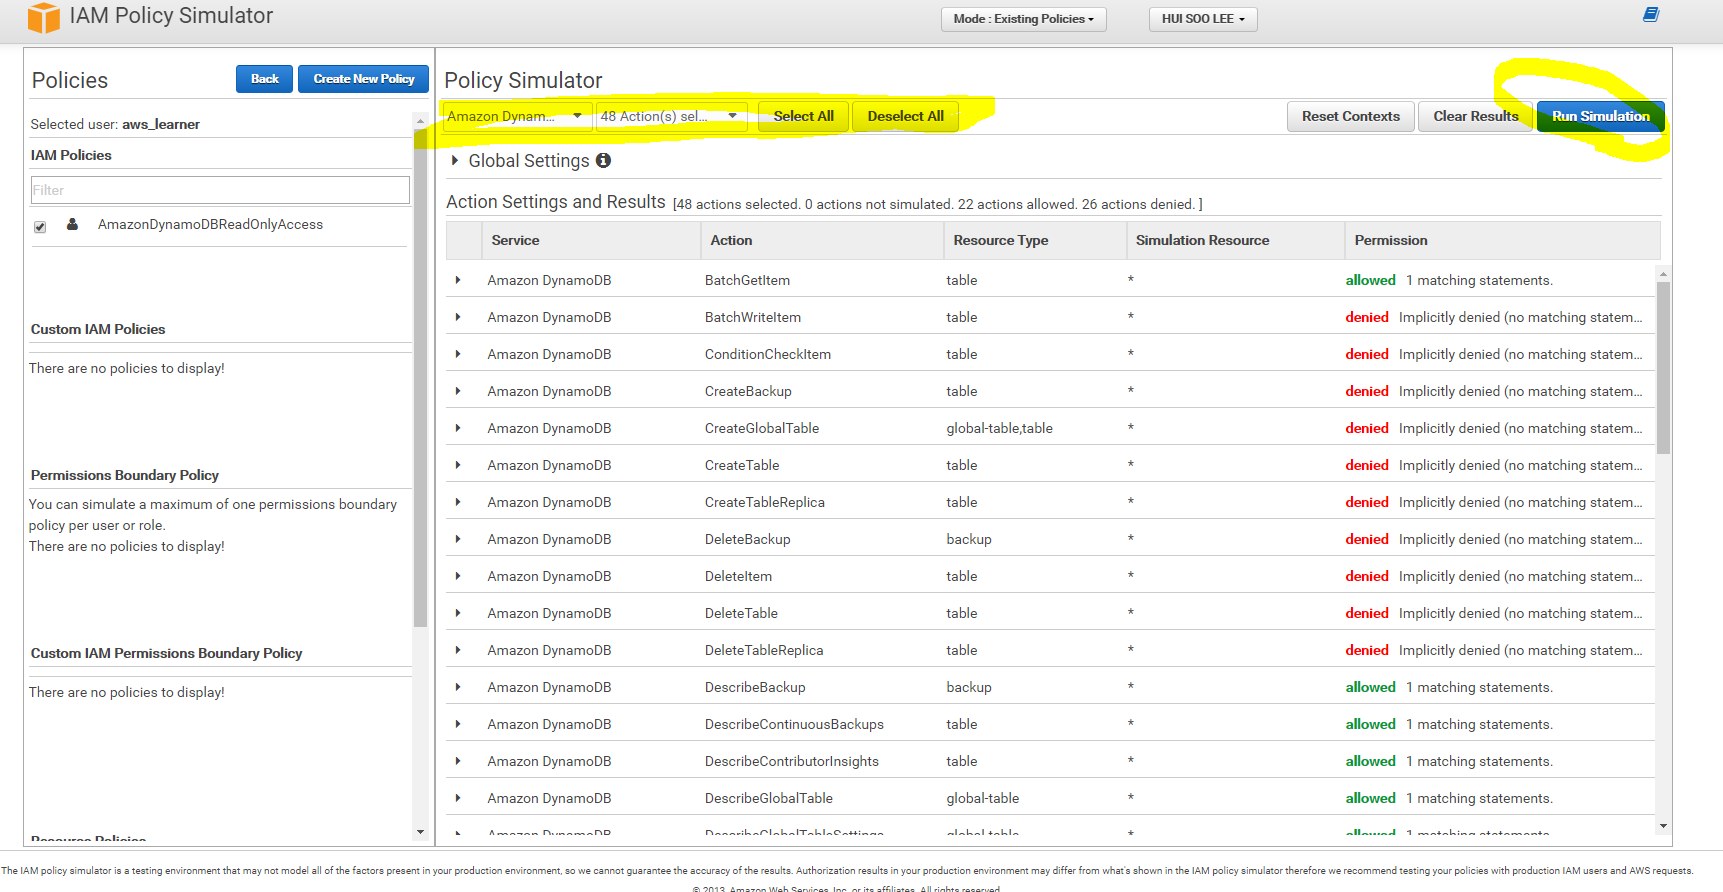Open the Amazon DynamoDB service selector

pyautogui.click(x=517, y=116)
